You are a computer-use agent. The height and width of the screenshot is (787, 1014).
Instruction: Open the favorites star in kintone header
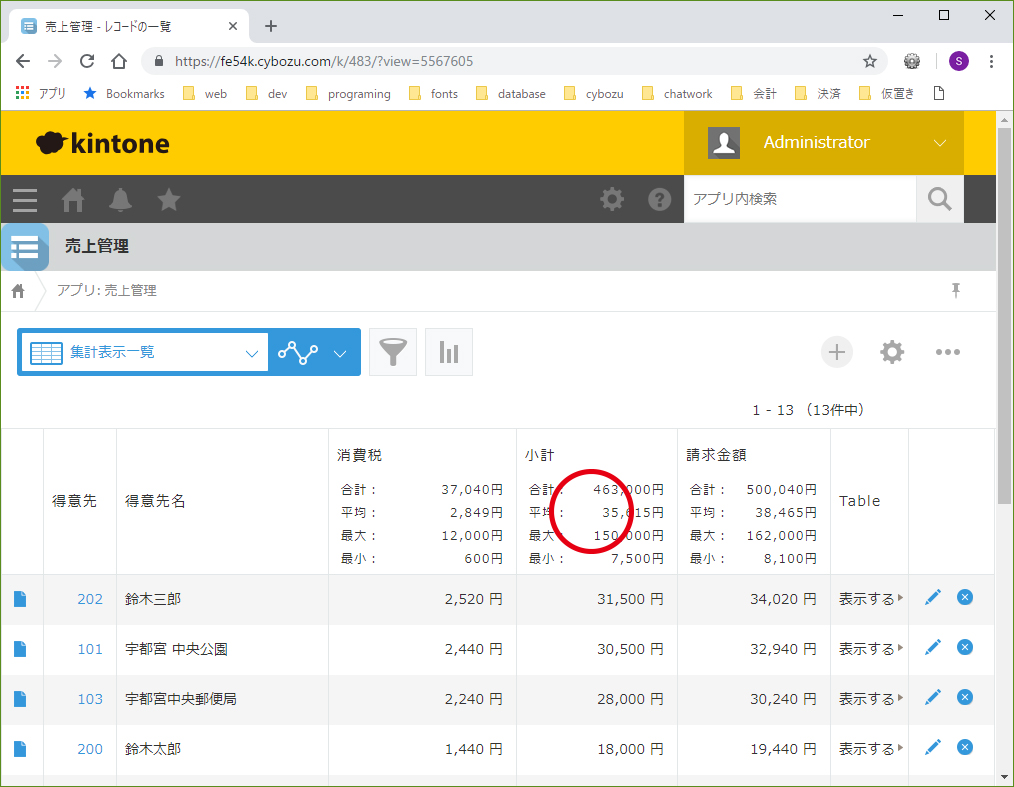point(169,200)
